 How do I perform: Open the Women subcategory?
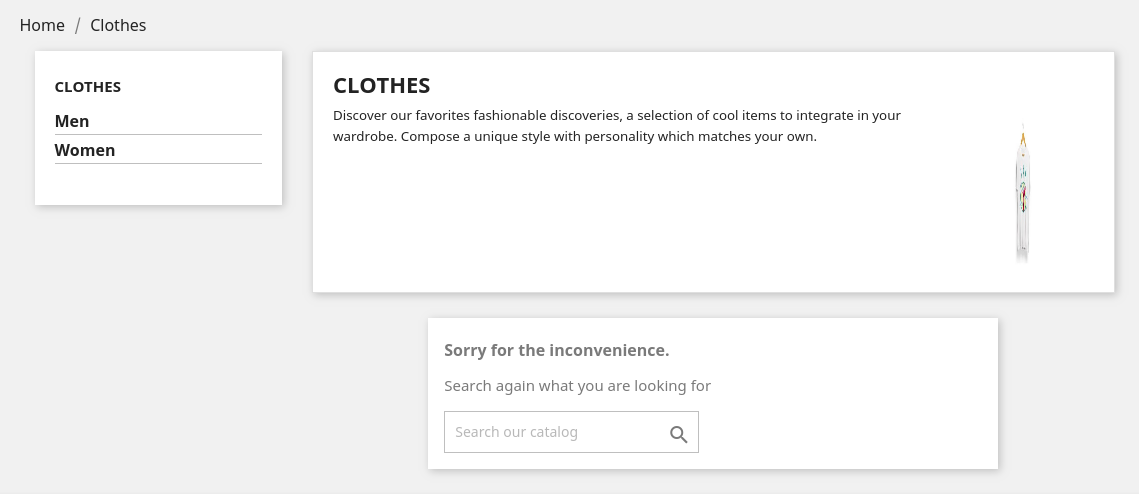85,150
